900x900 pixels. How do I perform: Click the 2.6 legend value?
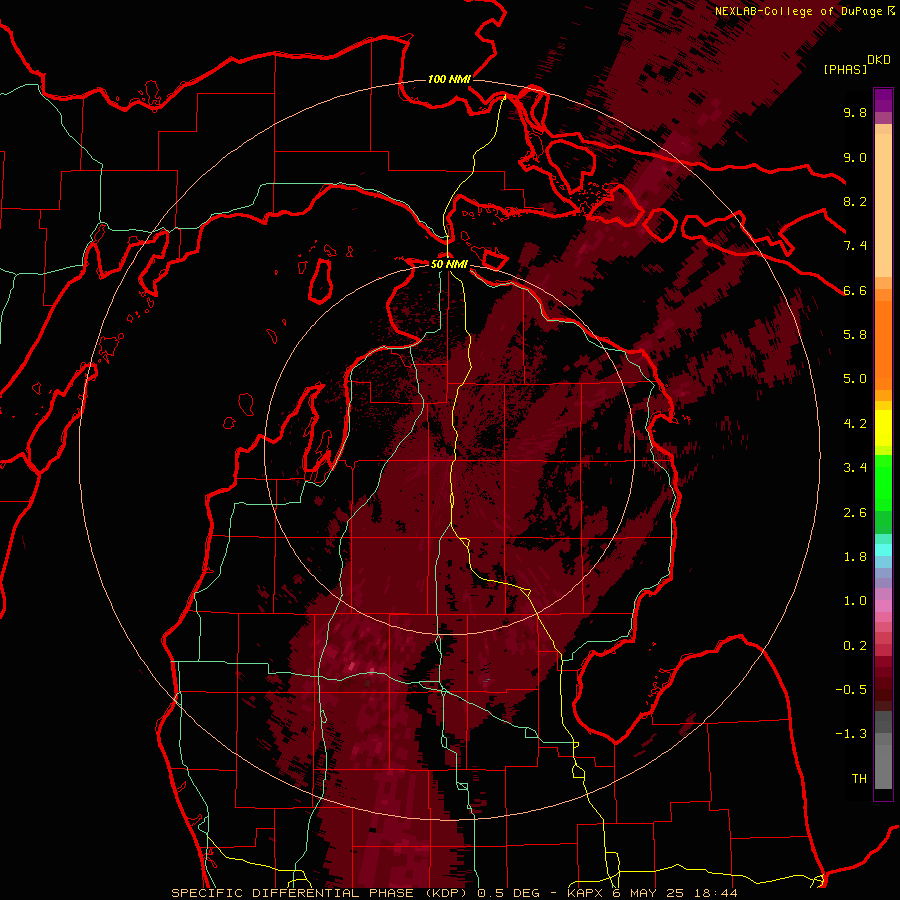[855, 513]
